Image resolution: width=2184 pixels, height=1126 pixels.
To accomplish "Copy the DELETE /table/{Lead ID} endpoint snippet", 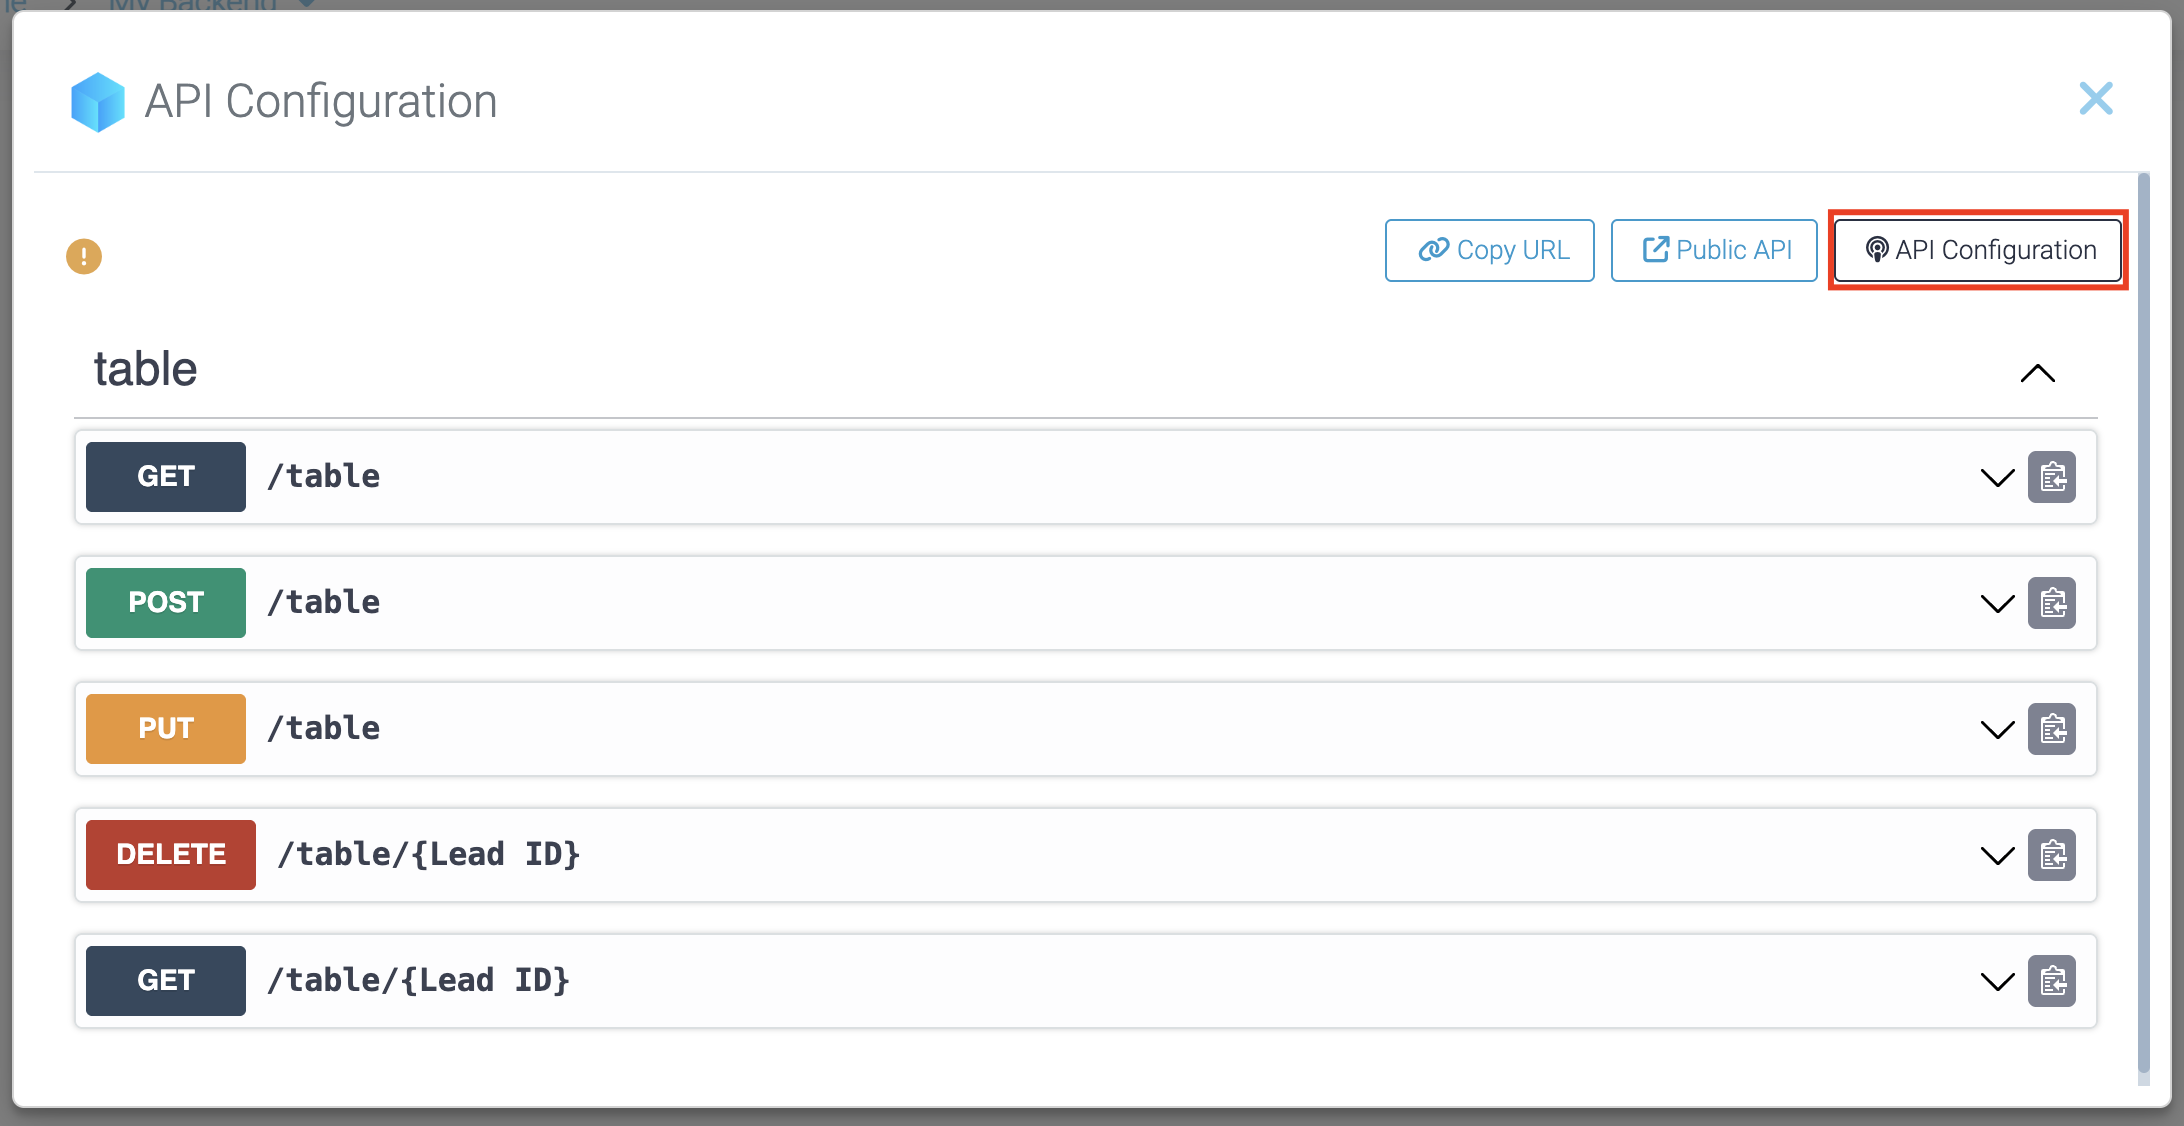I will pos(2052,855).
